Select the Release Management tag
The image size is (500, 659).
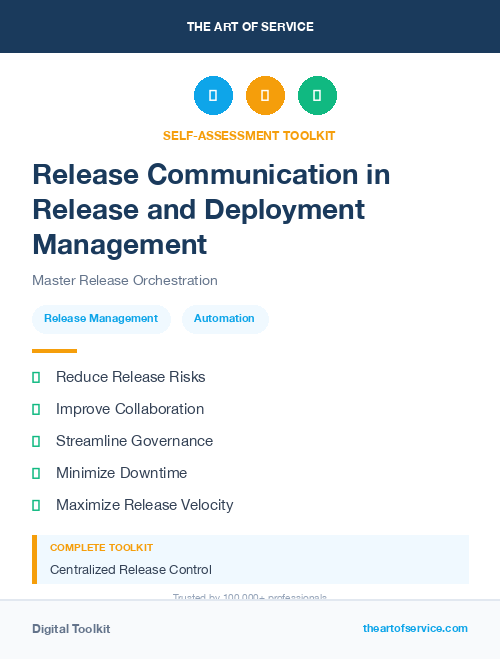coord(101,319)
